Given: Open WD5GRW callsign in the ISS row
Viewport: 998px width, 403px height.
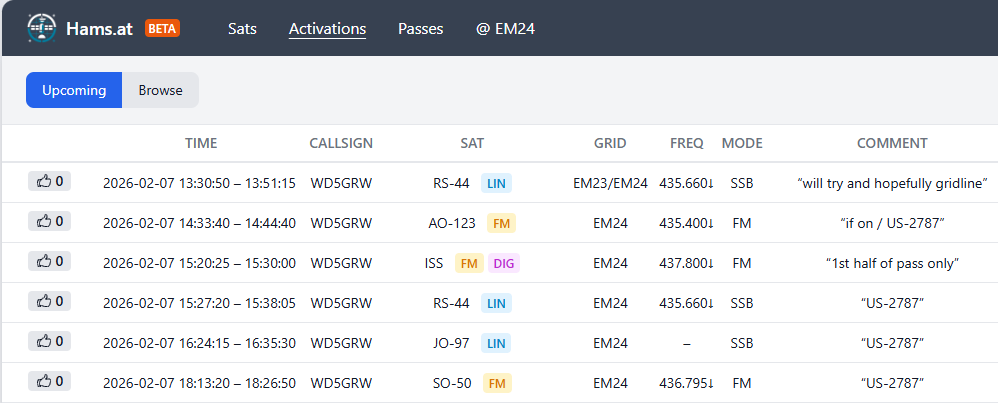Looking at the screenshot, I should pos(341,264).
